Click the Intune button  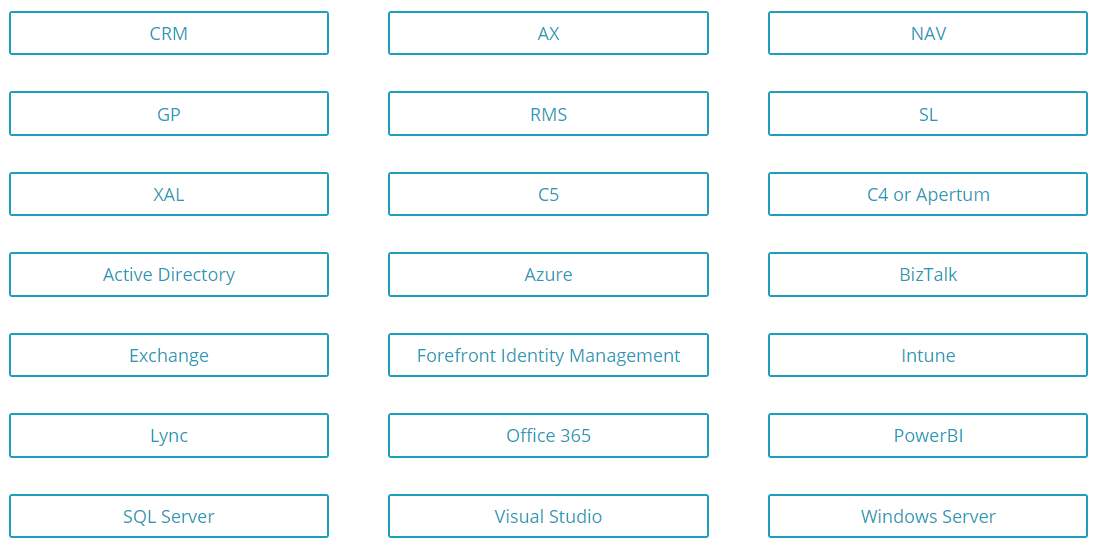tap(927, 355)
